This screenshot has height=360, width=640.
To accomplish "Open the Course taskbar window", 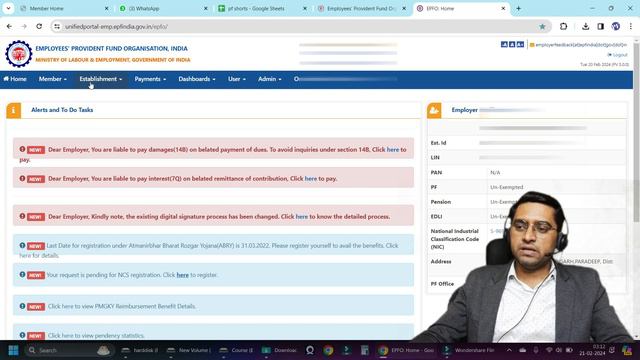I will pyautogui.click(x=236, y=350).
